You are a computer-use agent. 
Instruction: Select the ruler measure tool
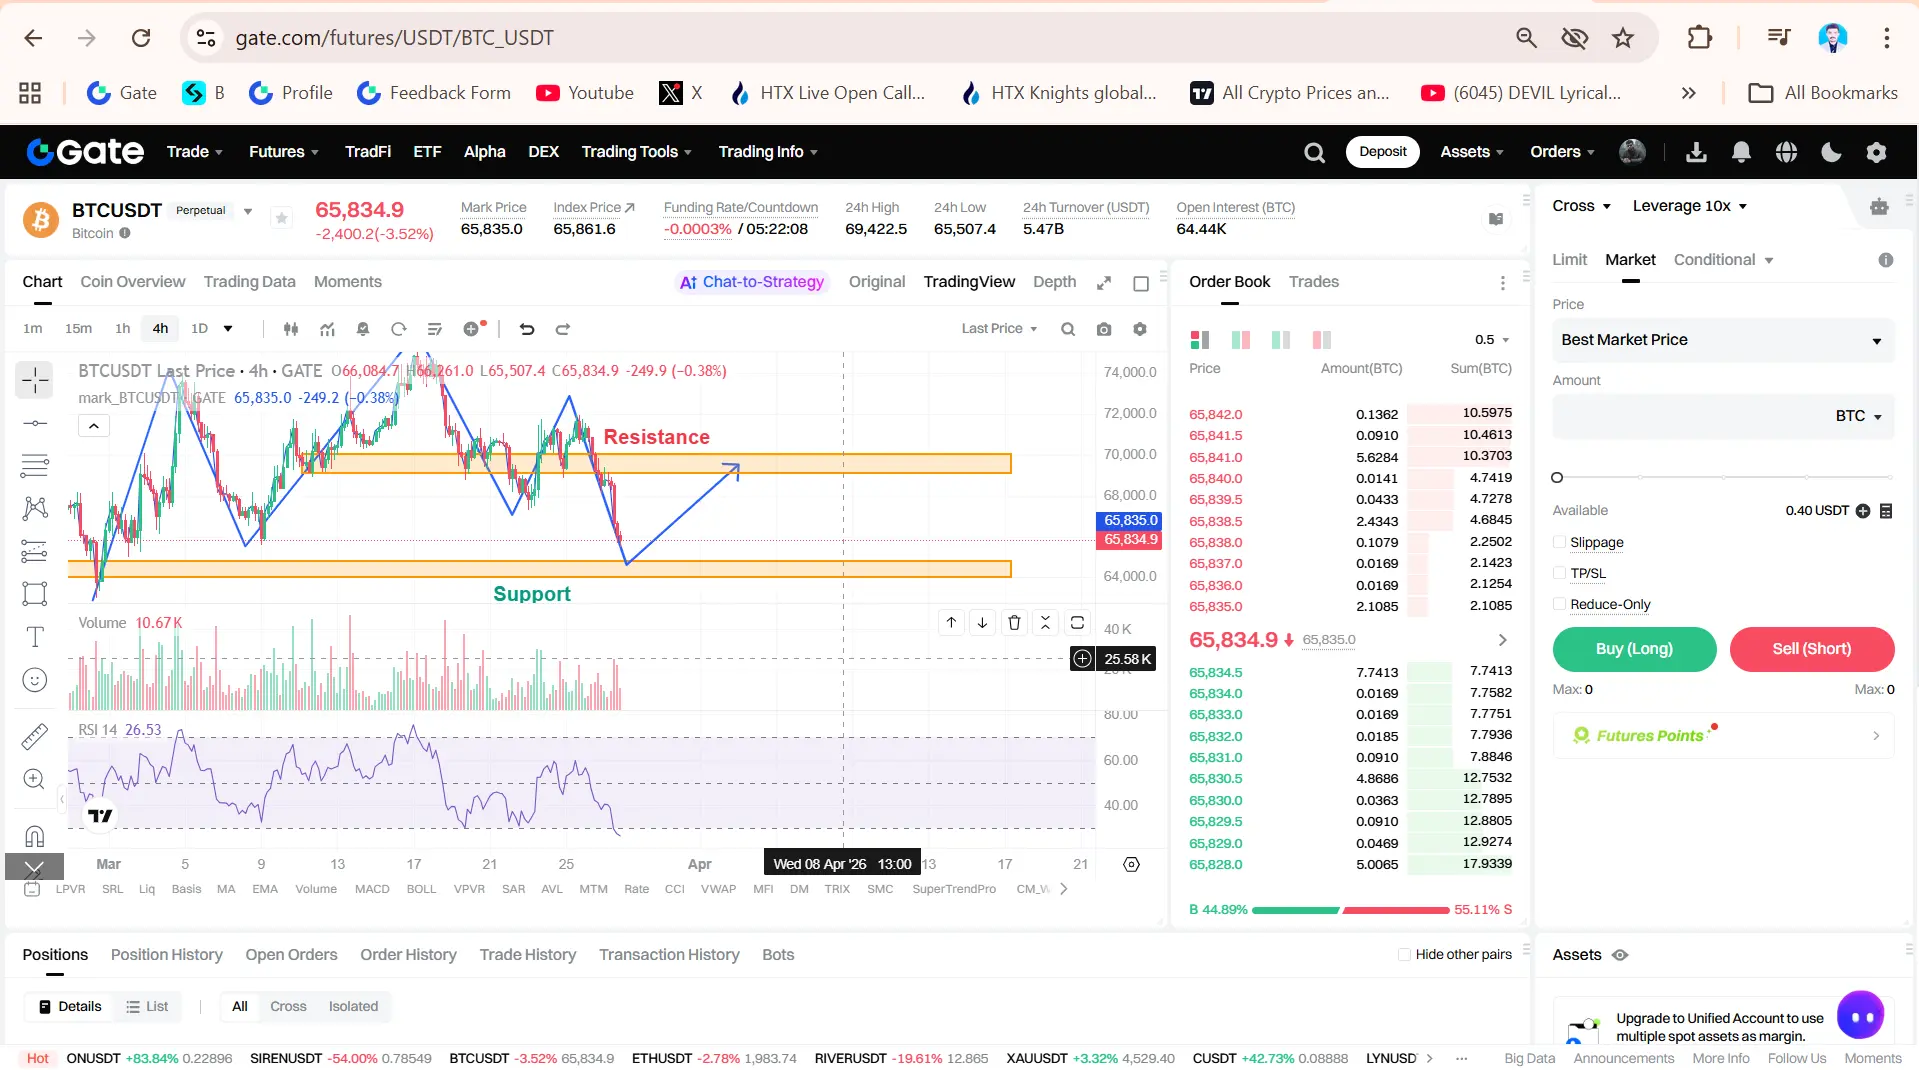click(x=35, y=736)
